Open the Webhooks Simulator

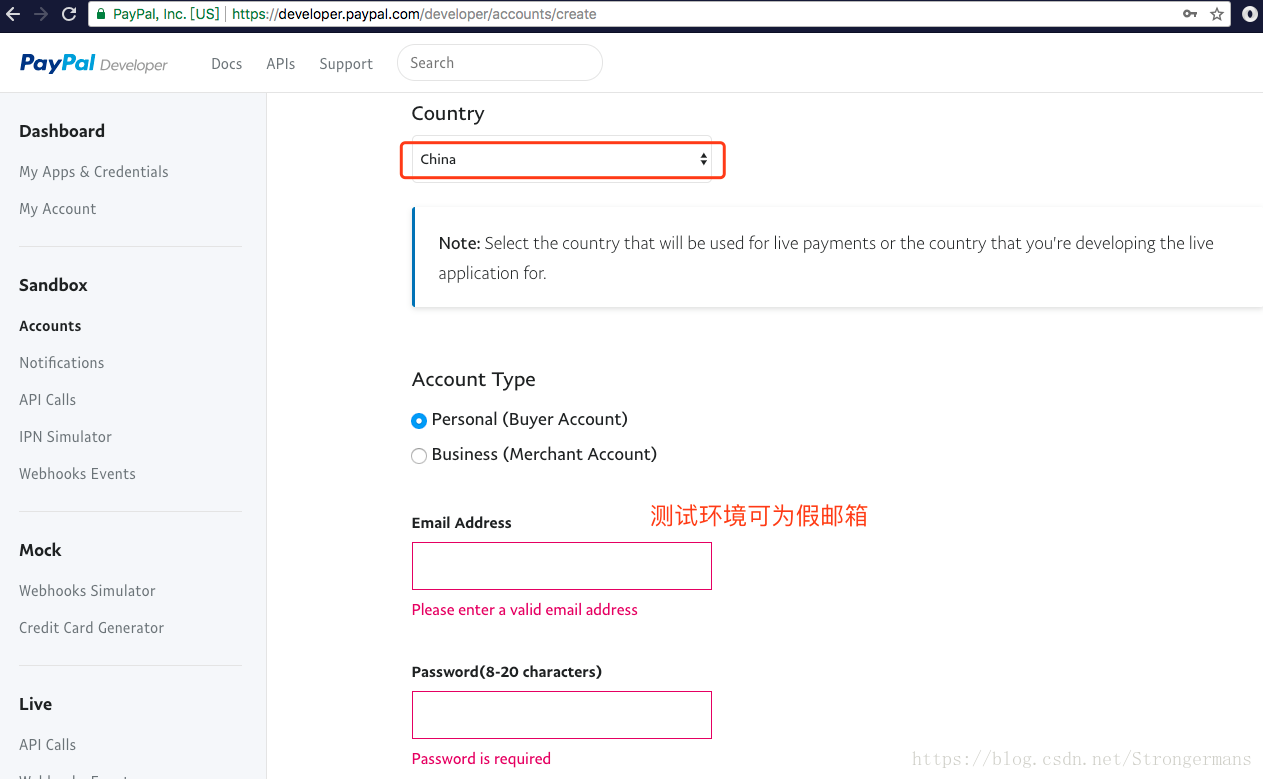pos(87,591)
